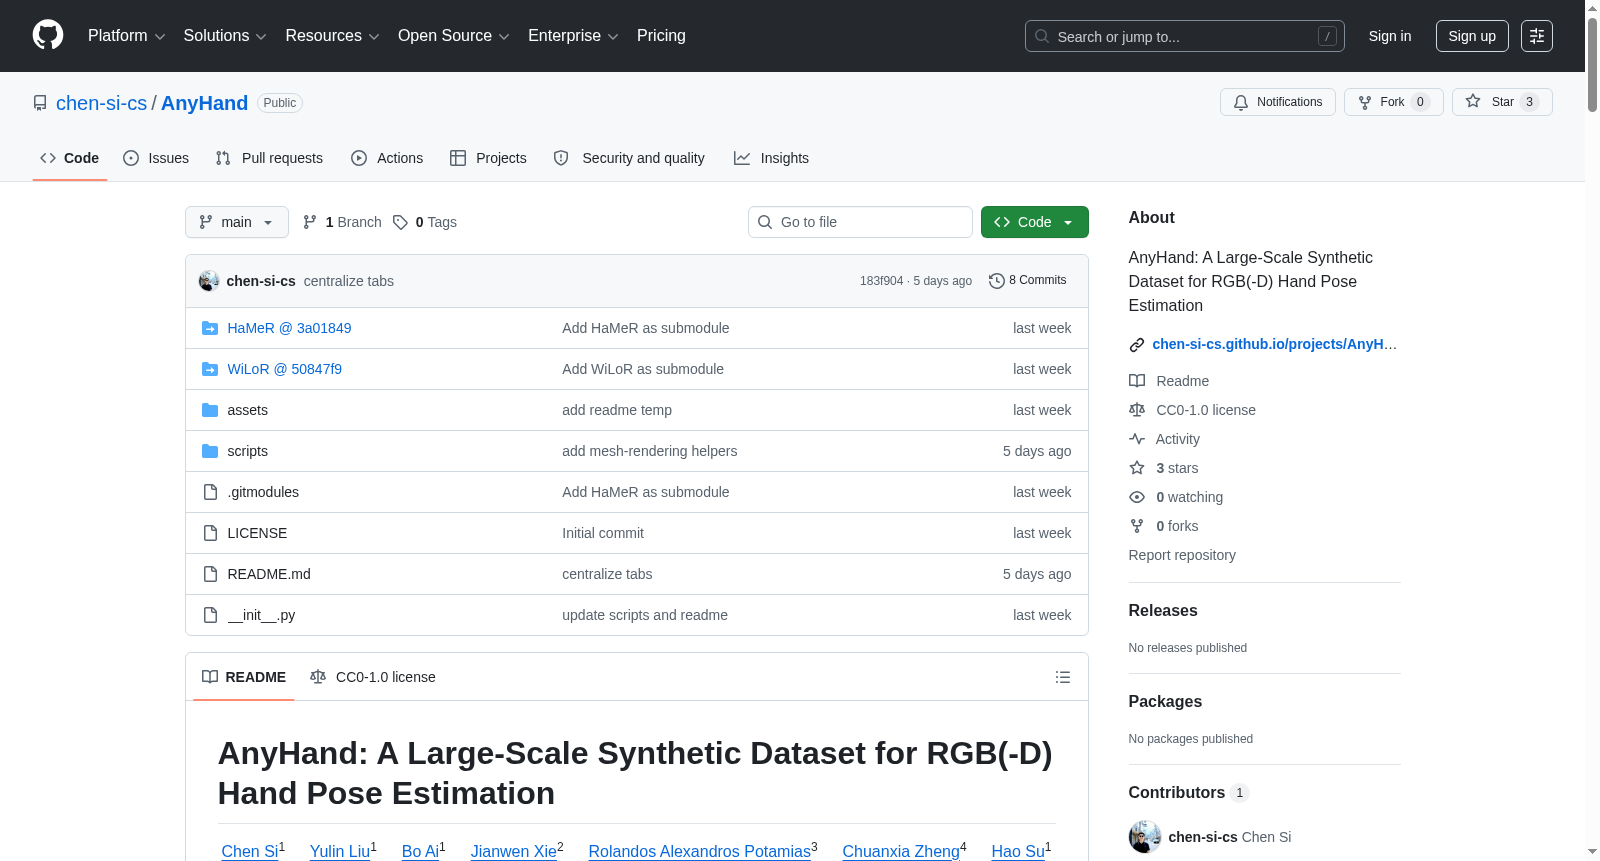The height and width of the screenshot is (861, 1600).
Task: Click the link icon beside project website
Action: [1137, 345]
